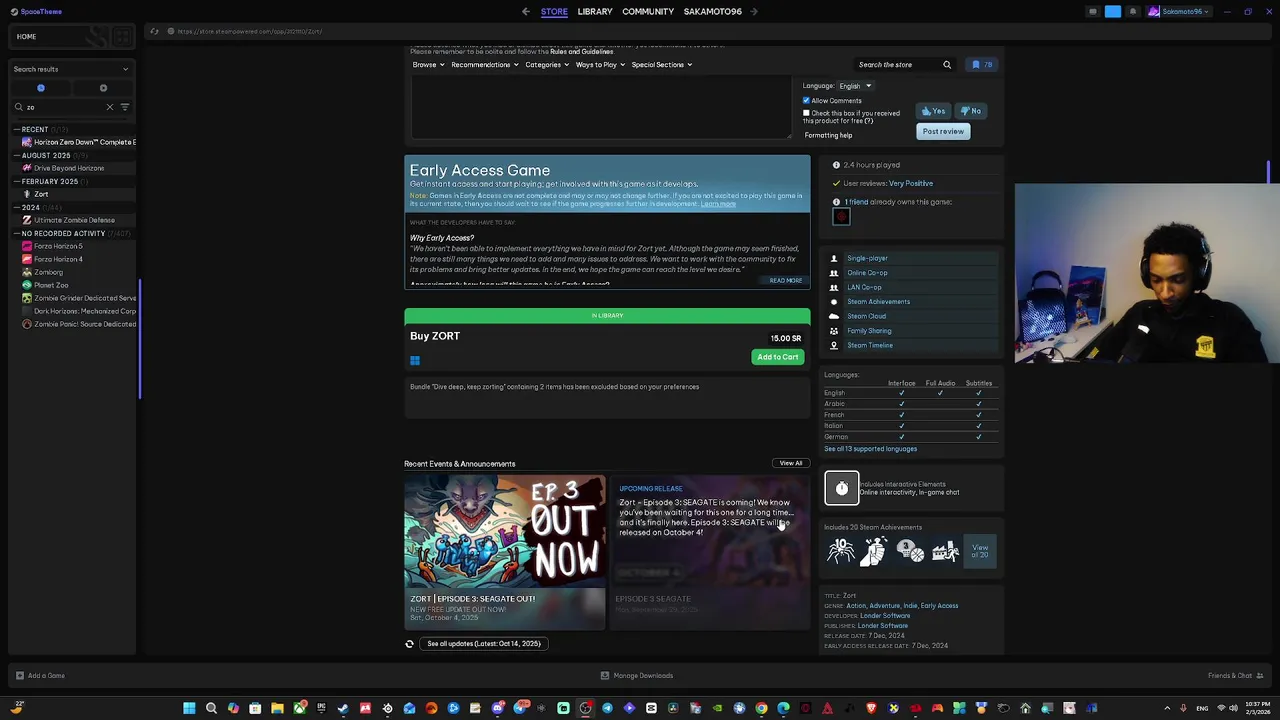Reload the store page
Screen dimensions: 1280x720
point(154,31)
